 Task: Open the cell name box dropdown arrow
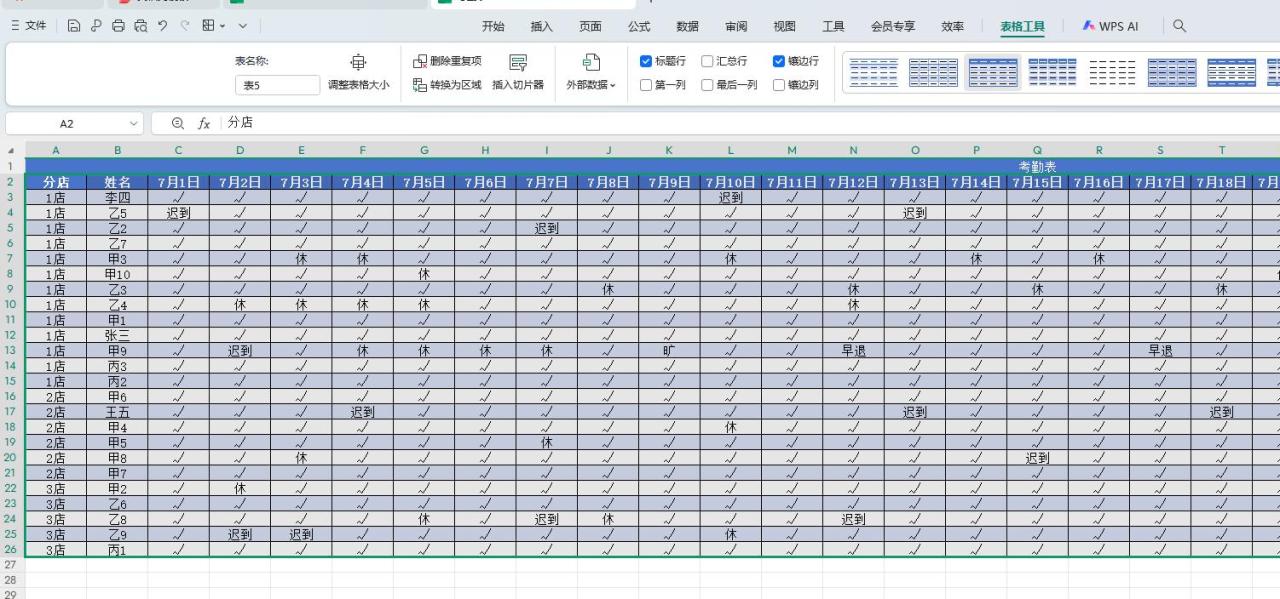pyautogui.click(x=134, y=123)
